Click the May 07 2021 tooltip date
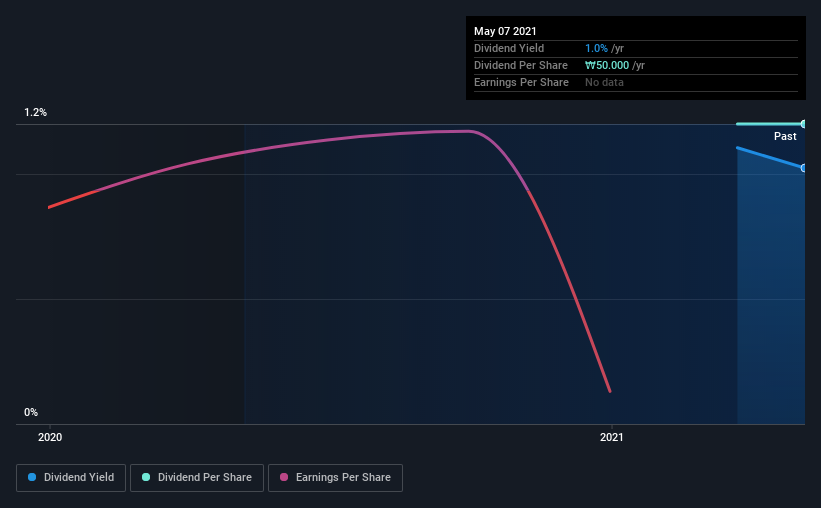The height and width of the screenshot is (508, 821). point(505,31)
